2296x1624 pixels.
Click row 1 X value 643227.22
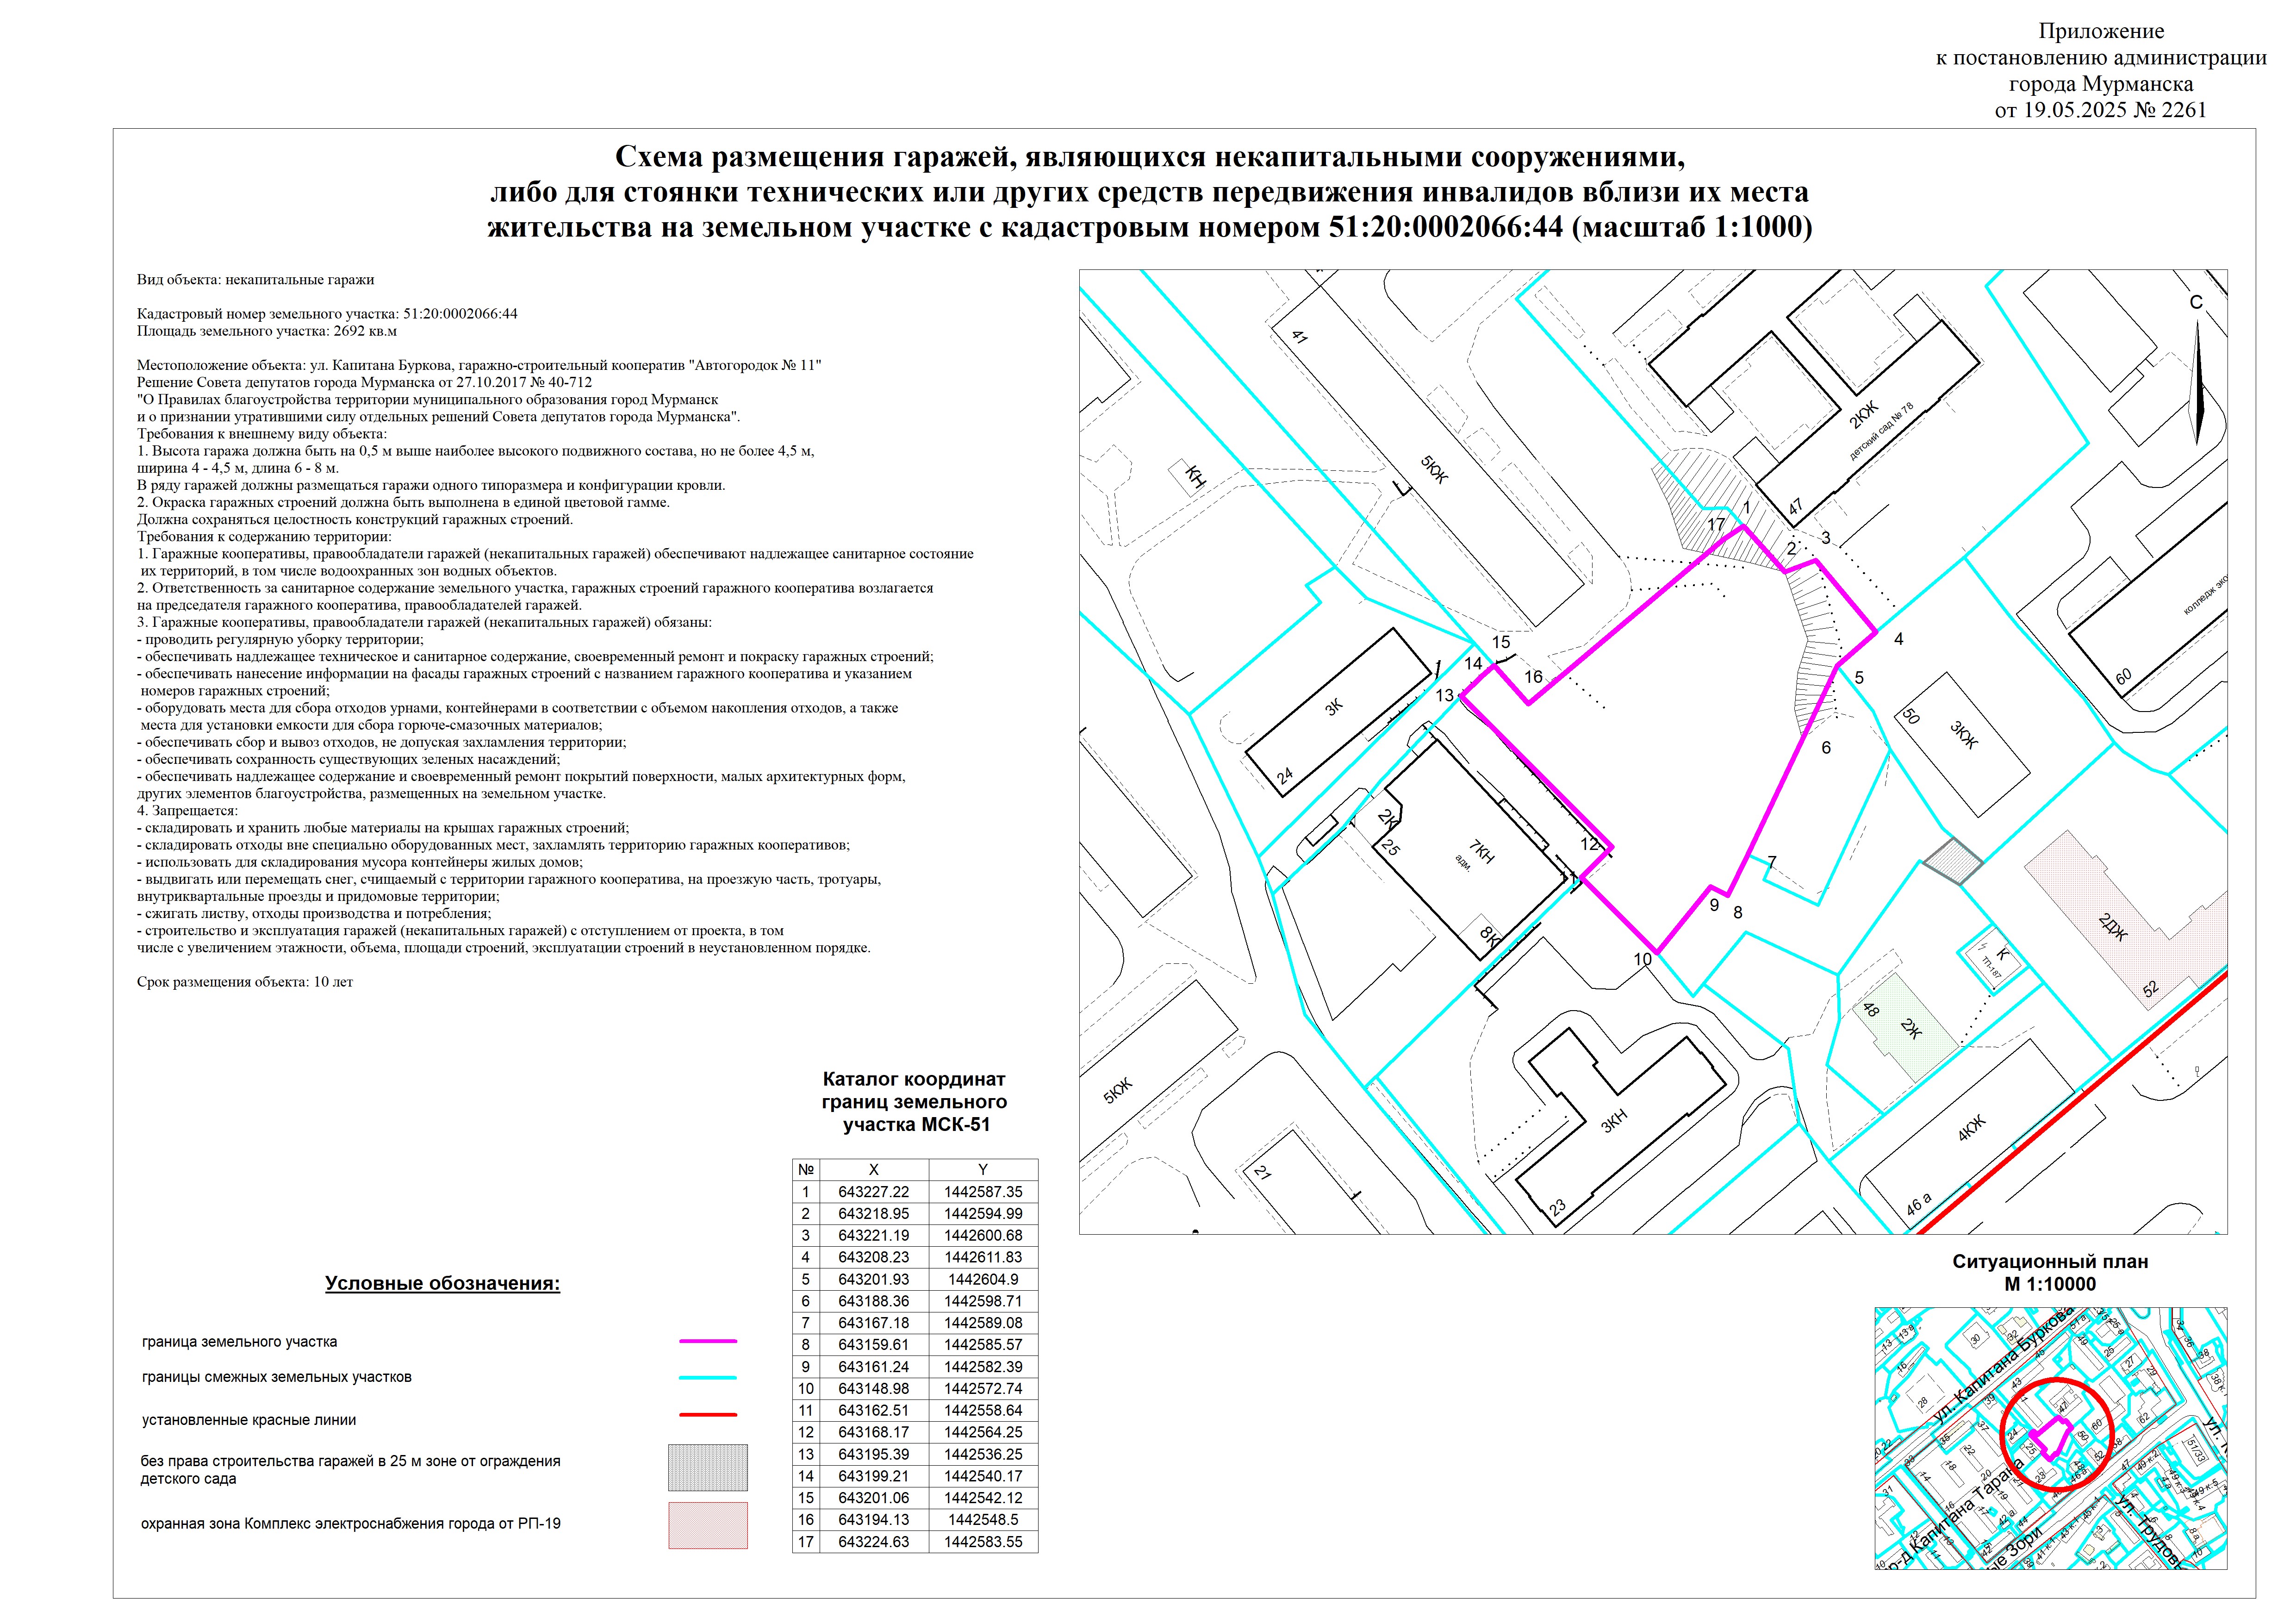tap(873, 1192)
